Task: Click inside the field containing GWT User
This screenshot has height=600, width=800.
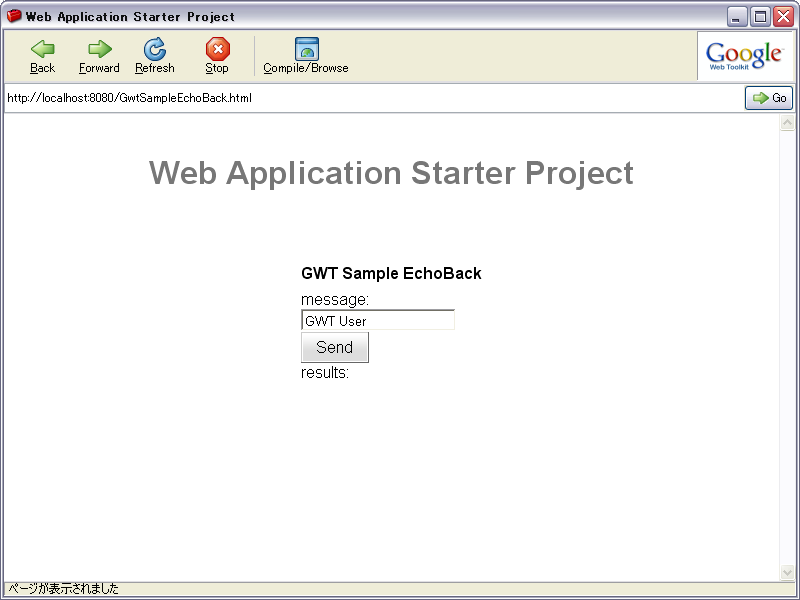Action: click(377, 319)
